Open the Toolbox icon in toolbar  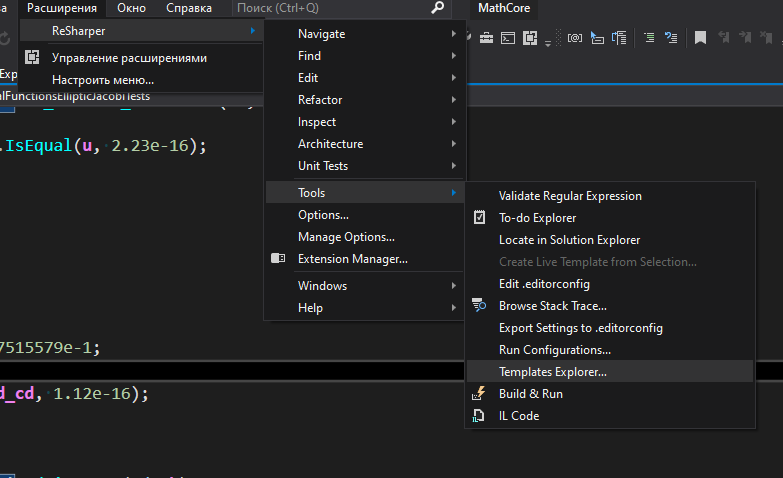(486, 38)
